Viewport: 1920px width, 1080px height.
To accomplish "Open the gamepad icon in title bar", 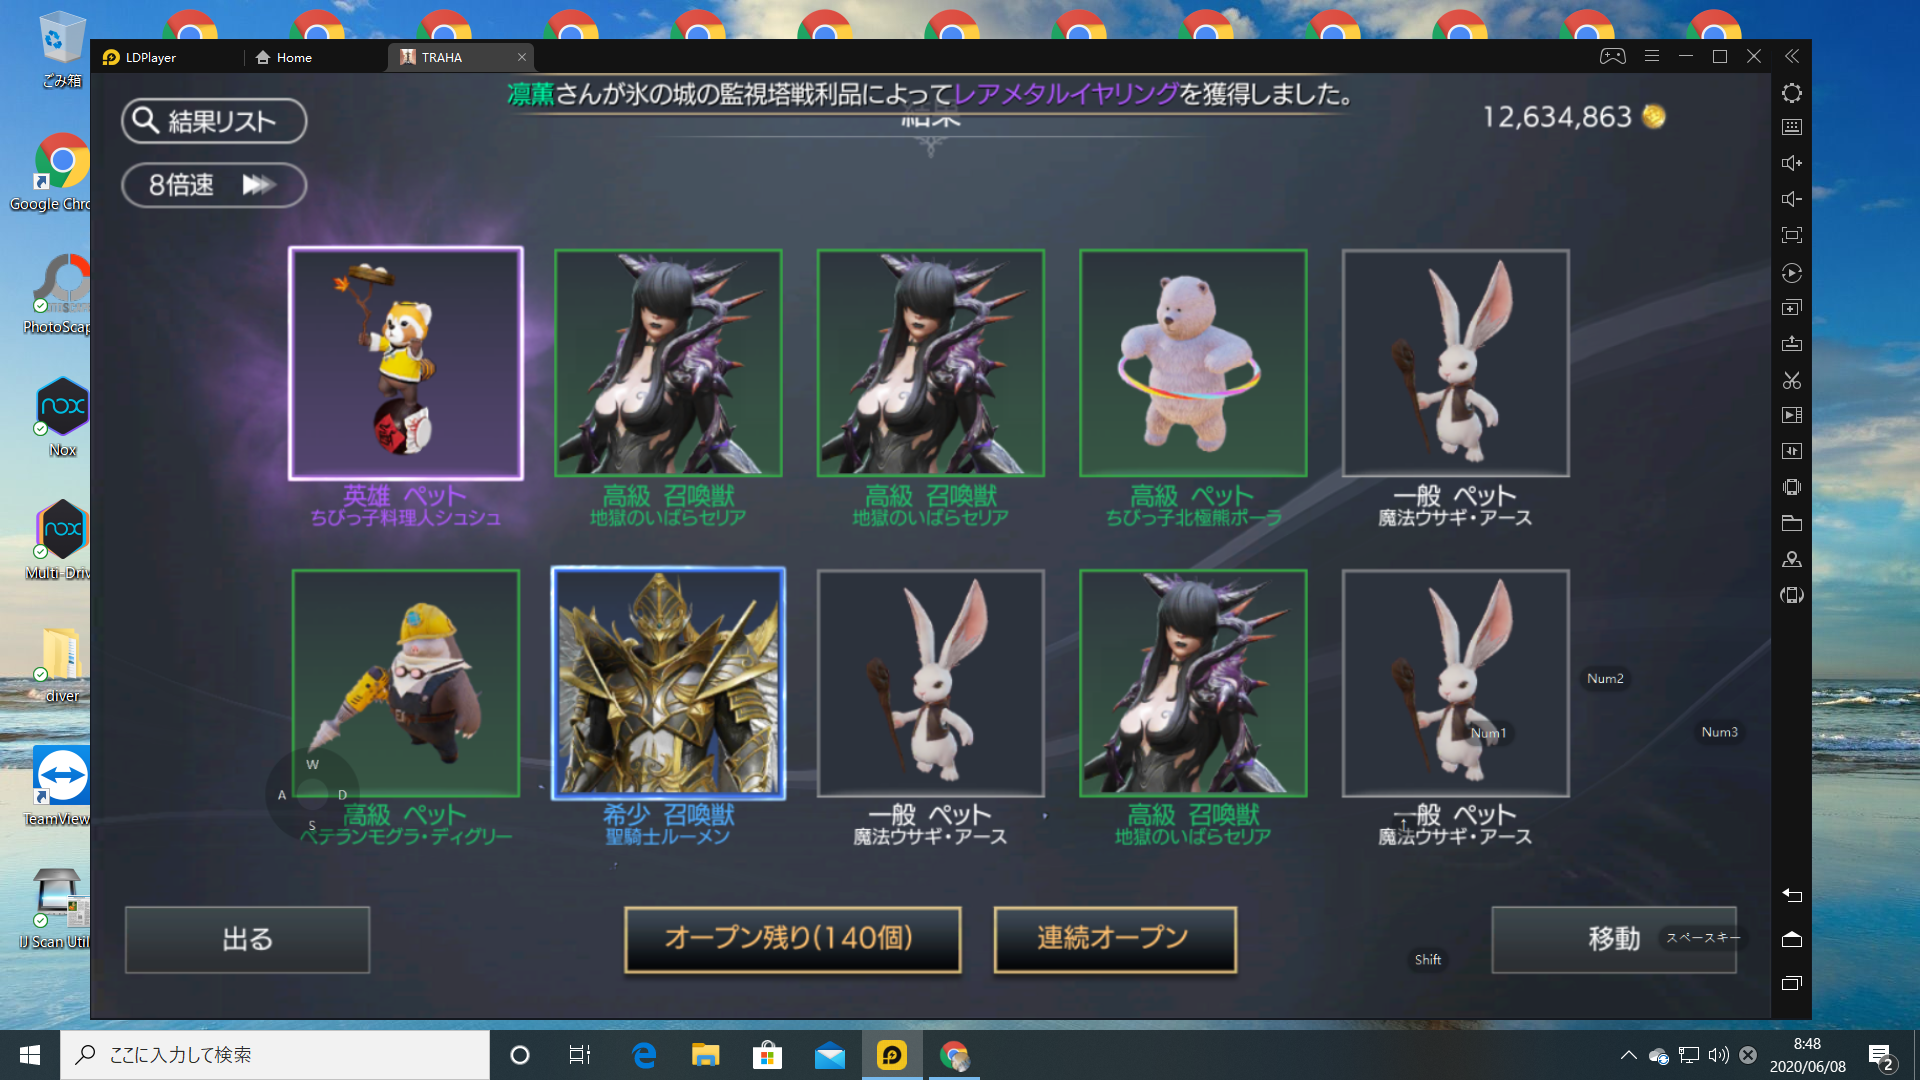I will point(1612,56).
